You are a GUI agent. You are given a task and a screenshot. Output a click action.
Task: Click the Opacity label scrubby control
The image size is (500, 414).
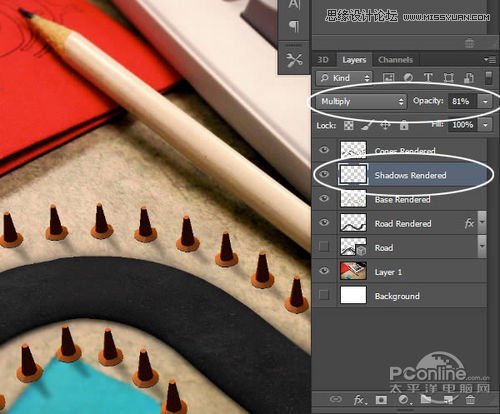pyautogui.click(x=428, y=101)
